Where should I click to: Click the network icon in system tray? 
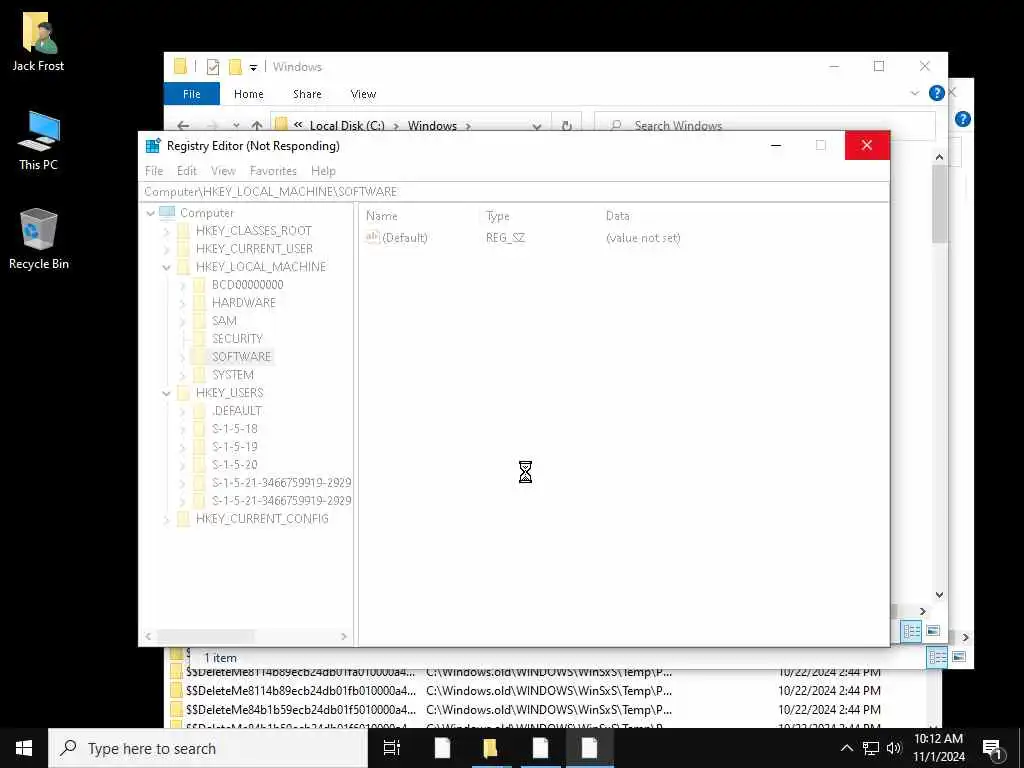tap(871, 748)
